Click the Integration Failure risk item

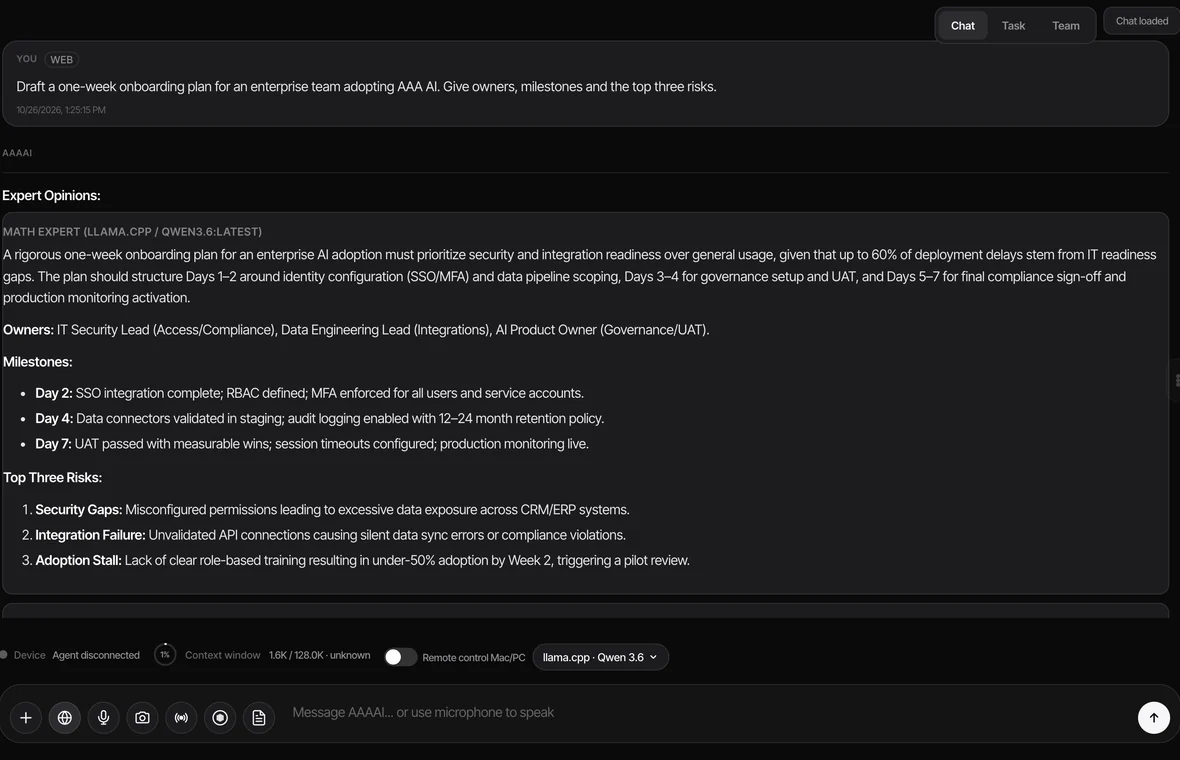tap(330, 535)
